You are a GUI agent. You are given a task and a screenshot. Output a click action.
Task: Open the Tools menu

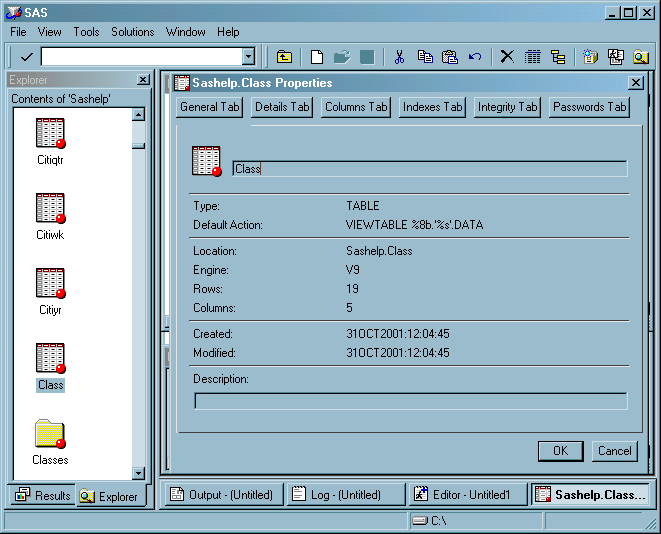[86, 32]
